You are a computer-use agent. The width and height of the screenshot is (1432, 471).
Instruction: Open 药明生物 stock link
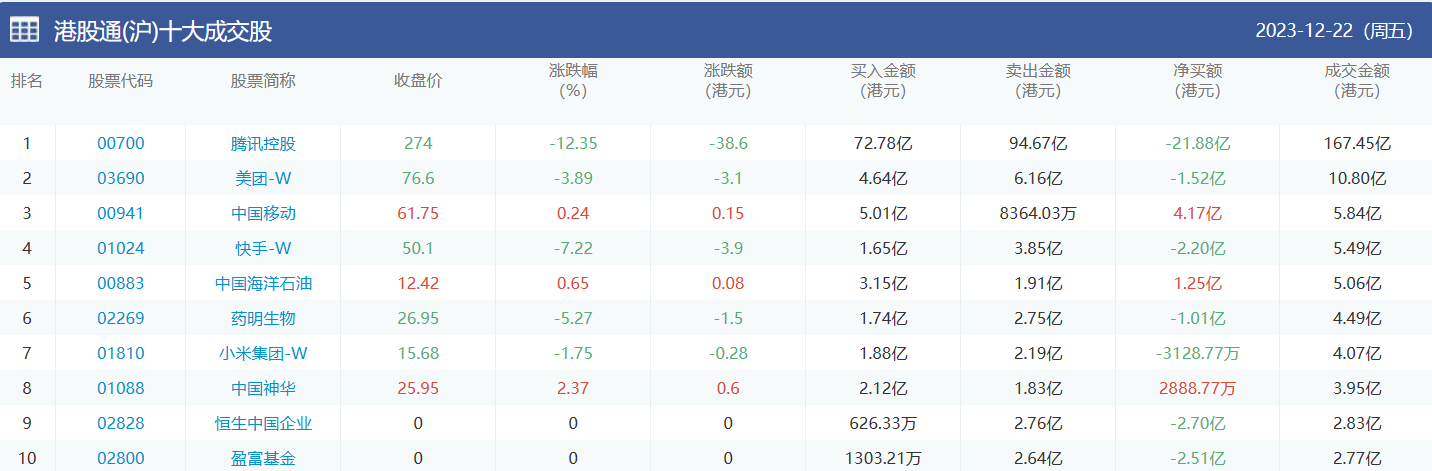point(263,318)
